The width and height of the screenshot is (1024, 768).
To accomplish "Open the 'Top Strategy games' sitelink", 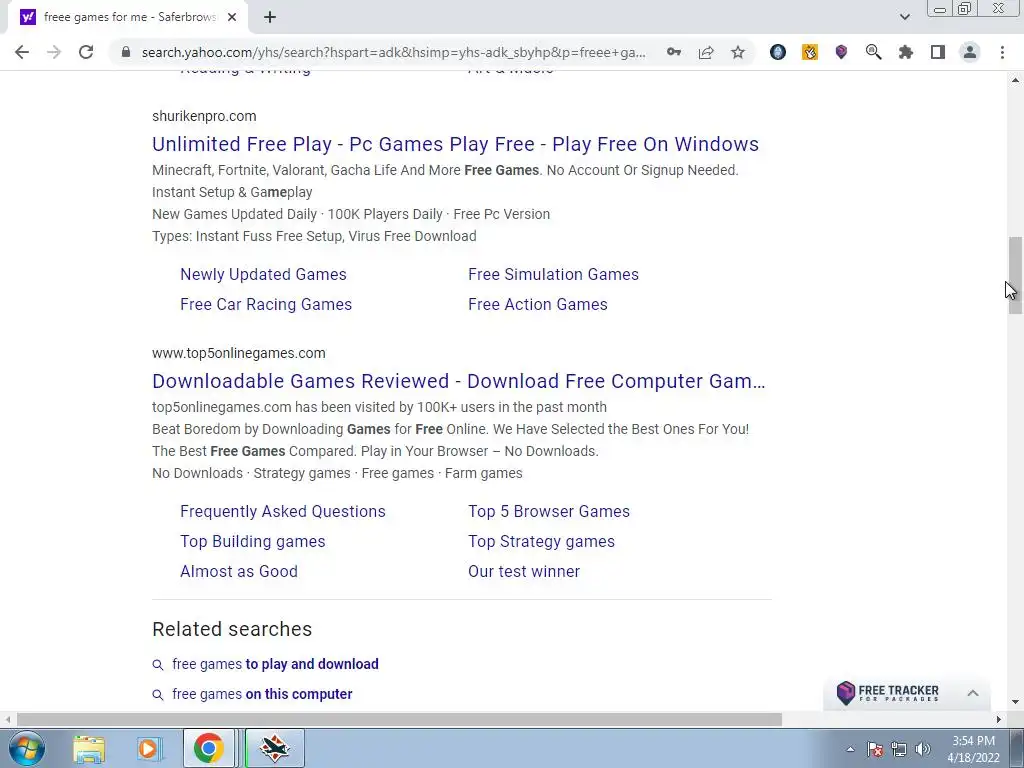I will 541,541.
